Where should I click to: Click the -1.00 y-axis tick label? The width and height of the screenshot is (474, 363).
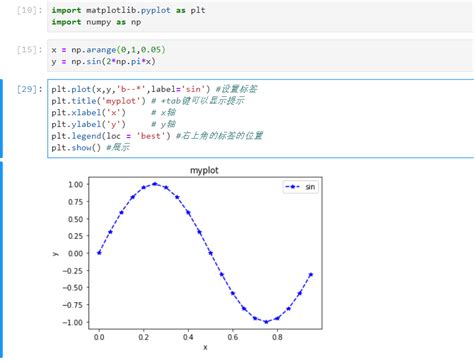(x=73, y=322)
